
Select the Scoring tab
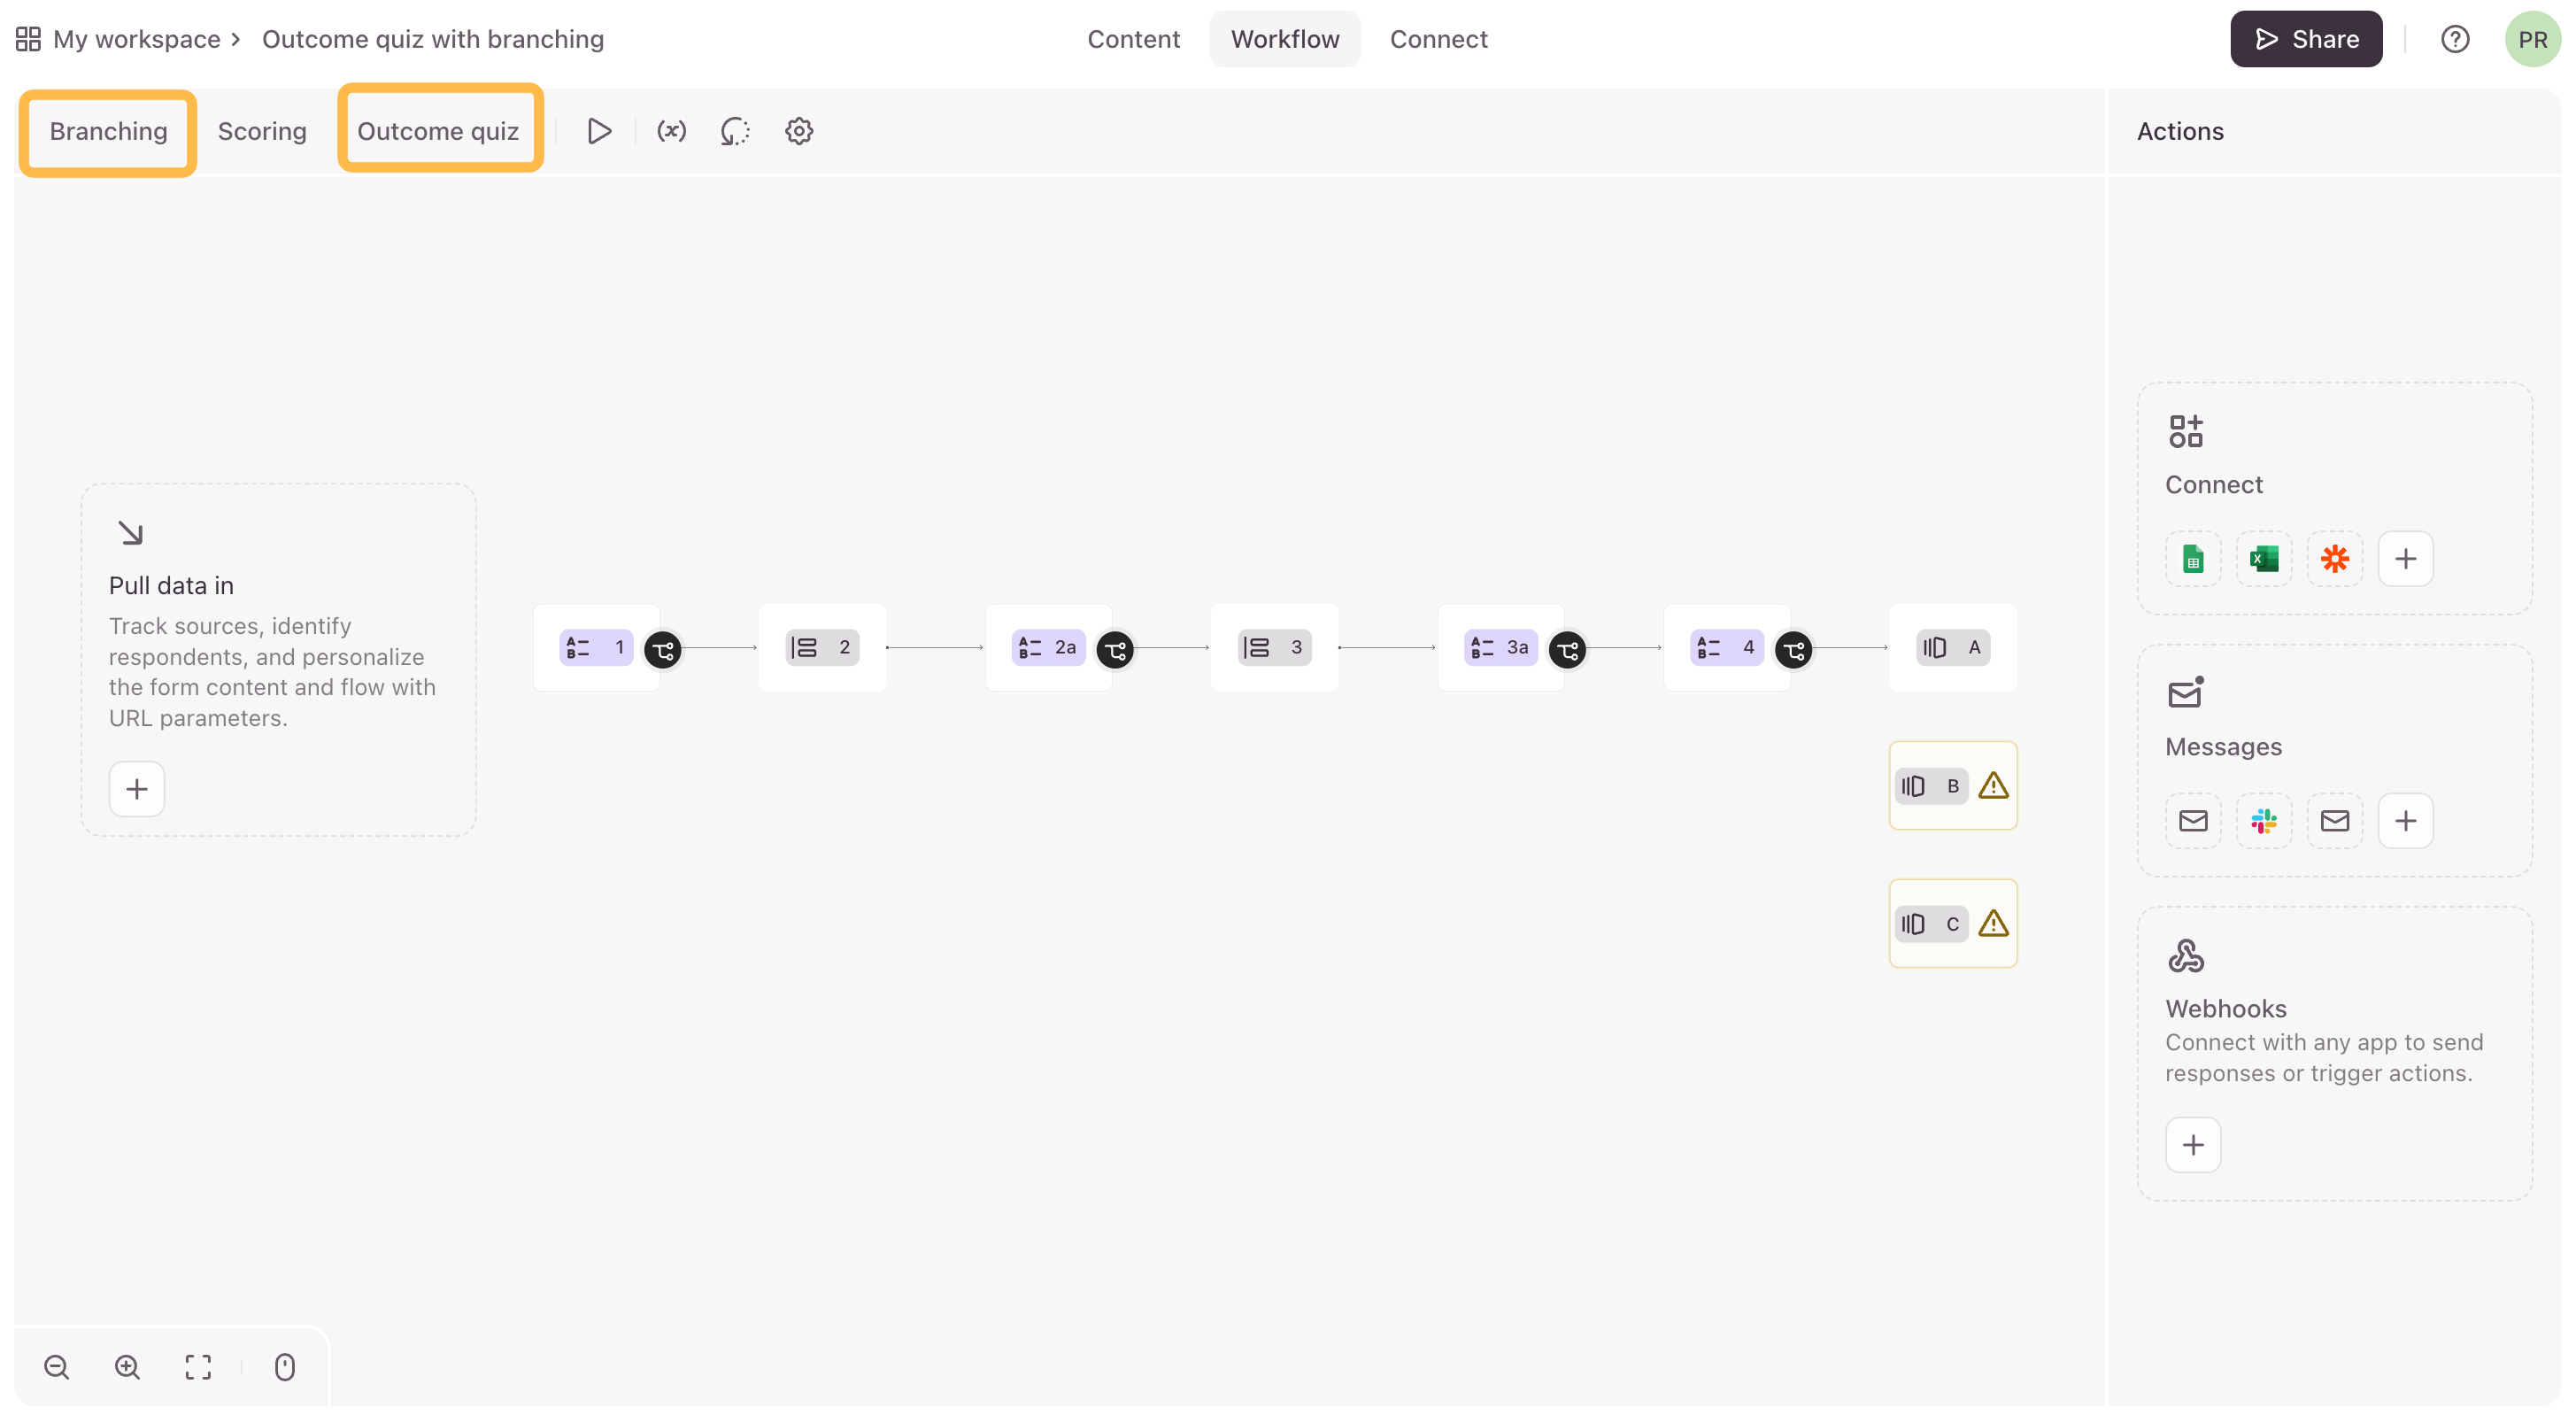[262, 131]
